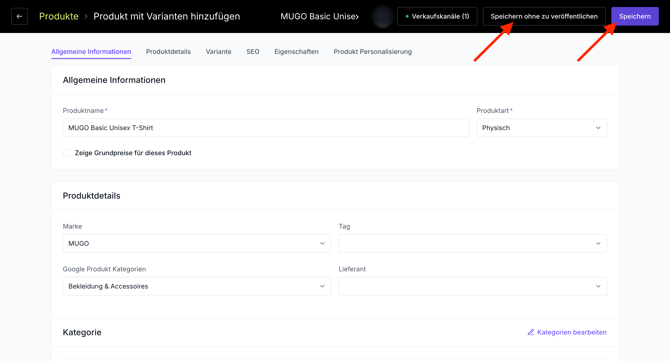This screenshot has width=670, height=361.
Task: Open the Produkt Personalisierung tab
Action: click(x=373, y=52)
